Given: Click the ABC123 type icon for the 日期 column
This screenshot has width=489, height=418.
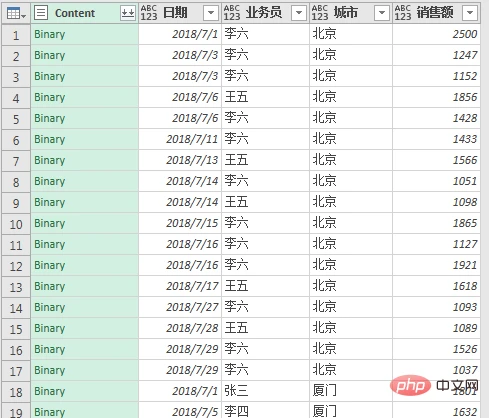Looking at the screenshot, I should (149, 13).
